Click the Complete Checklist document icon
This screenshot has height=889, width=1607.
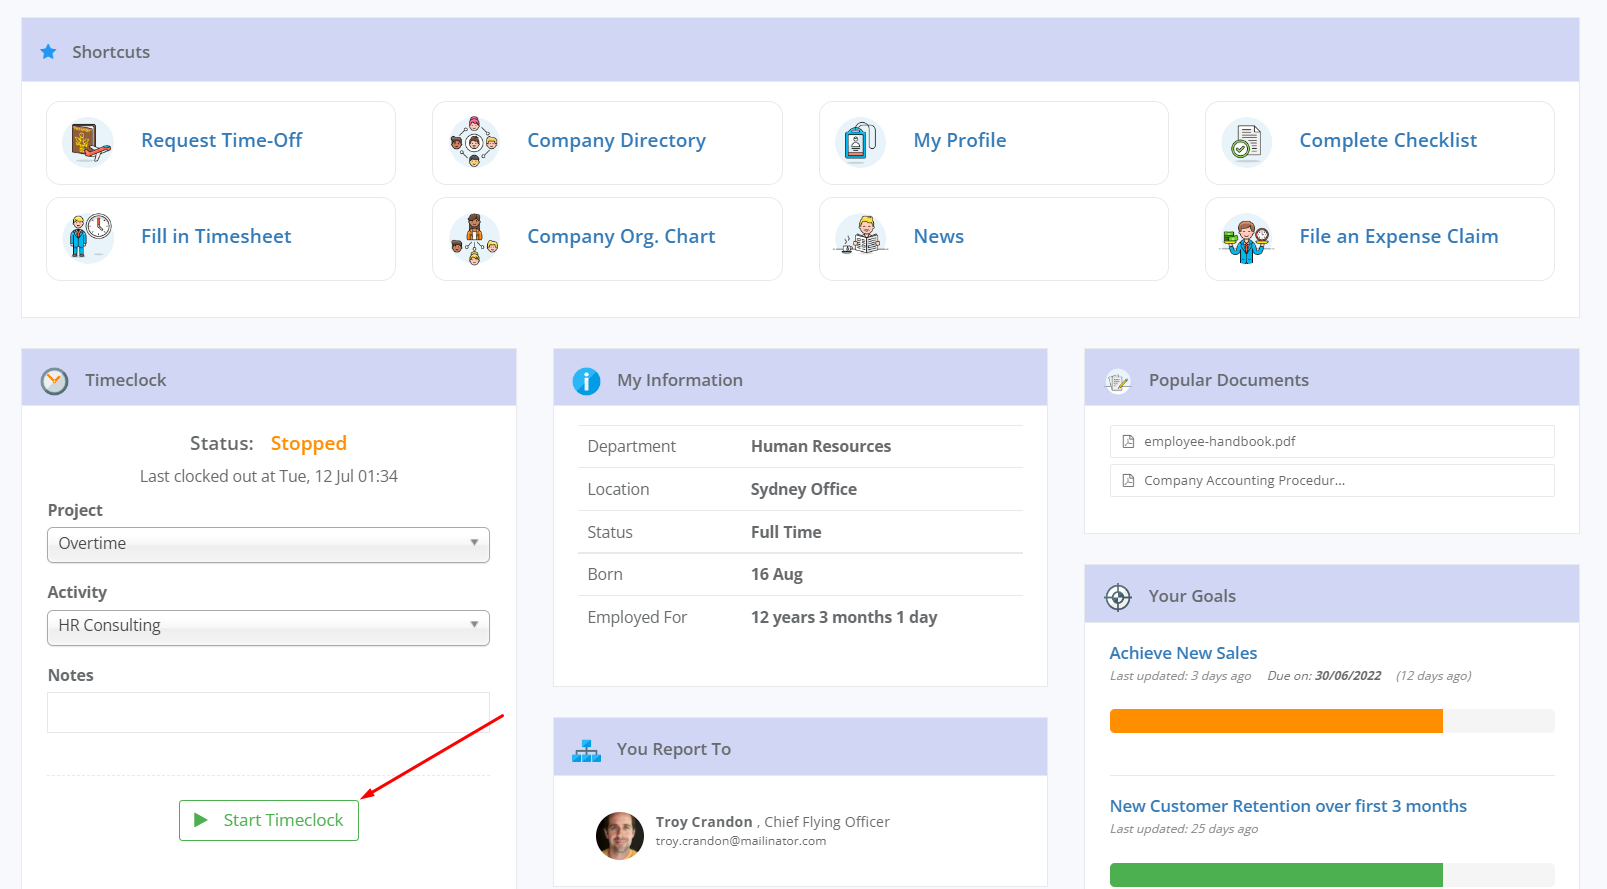1246,142
